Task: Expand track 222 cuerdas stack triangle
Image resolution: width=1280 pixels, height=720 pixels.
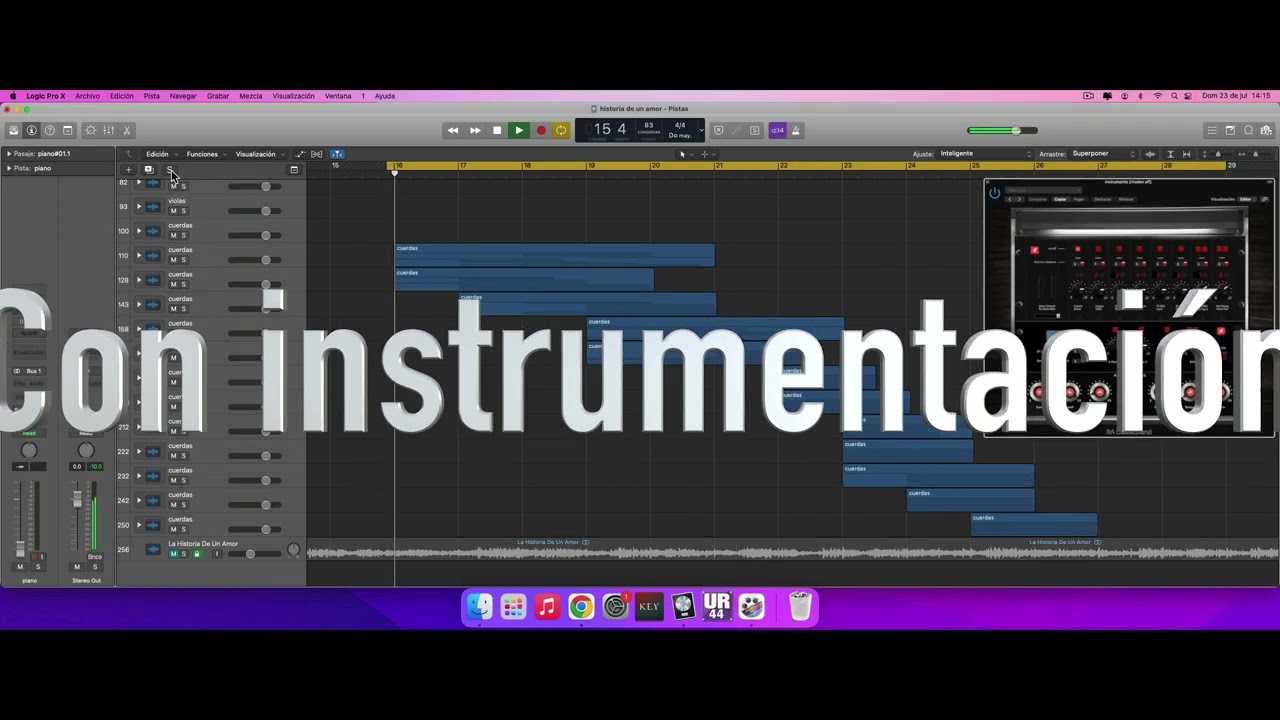Action: coord(139,451)
